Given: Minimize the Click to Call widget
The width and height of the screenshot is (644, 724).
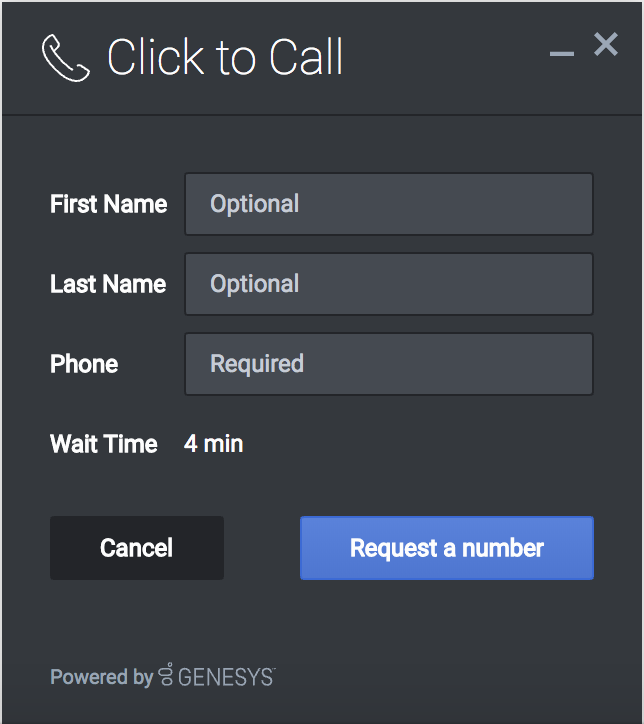Looking at the screenshot, I should click(562, 53).
